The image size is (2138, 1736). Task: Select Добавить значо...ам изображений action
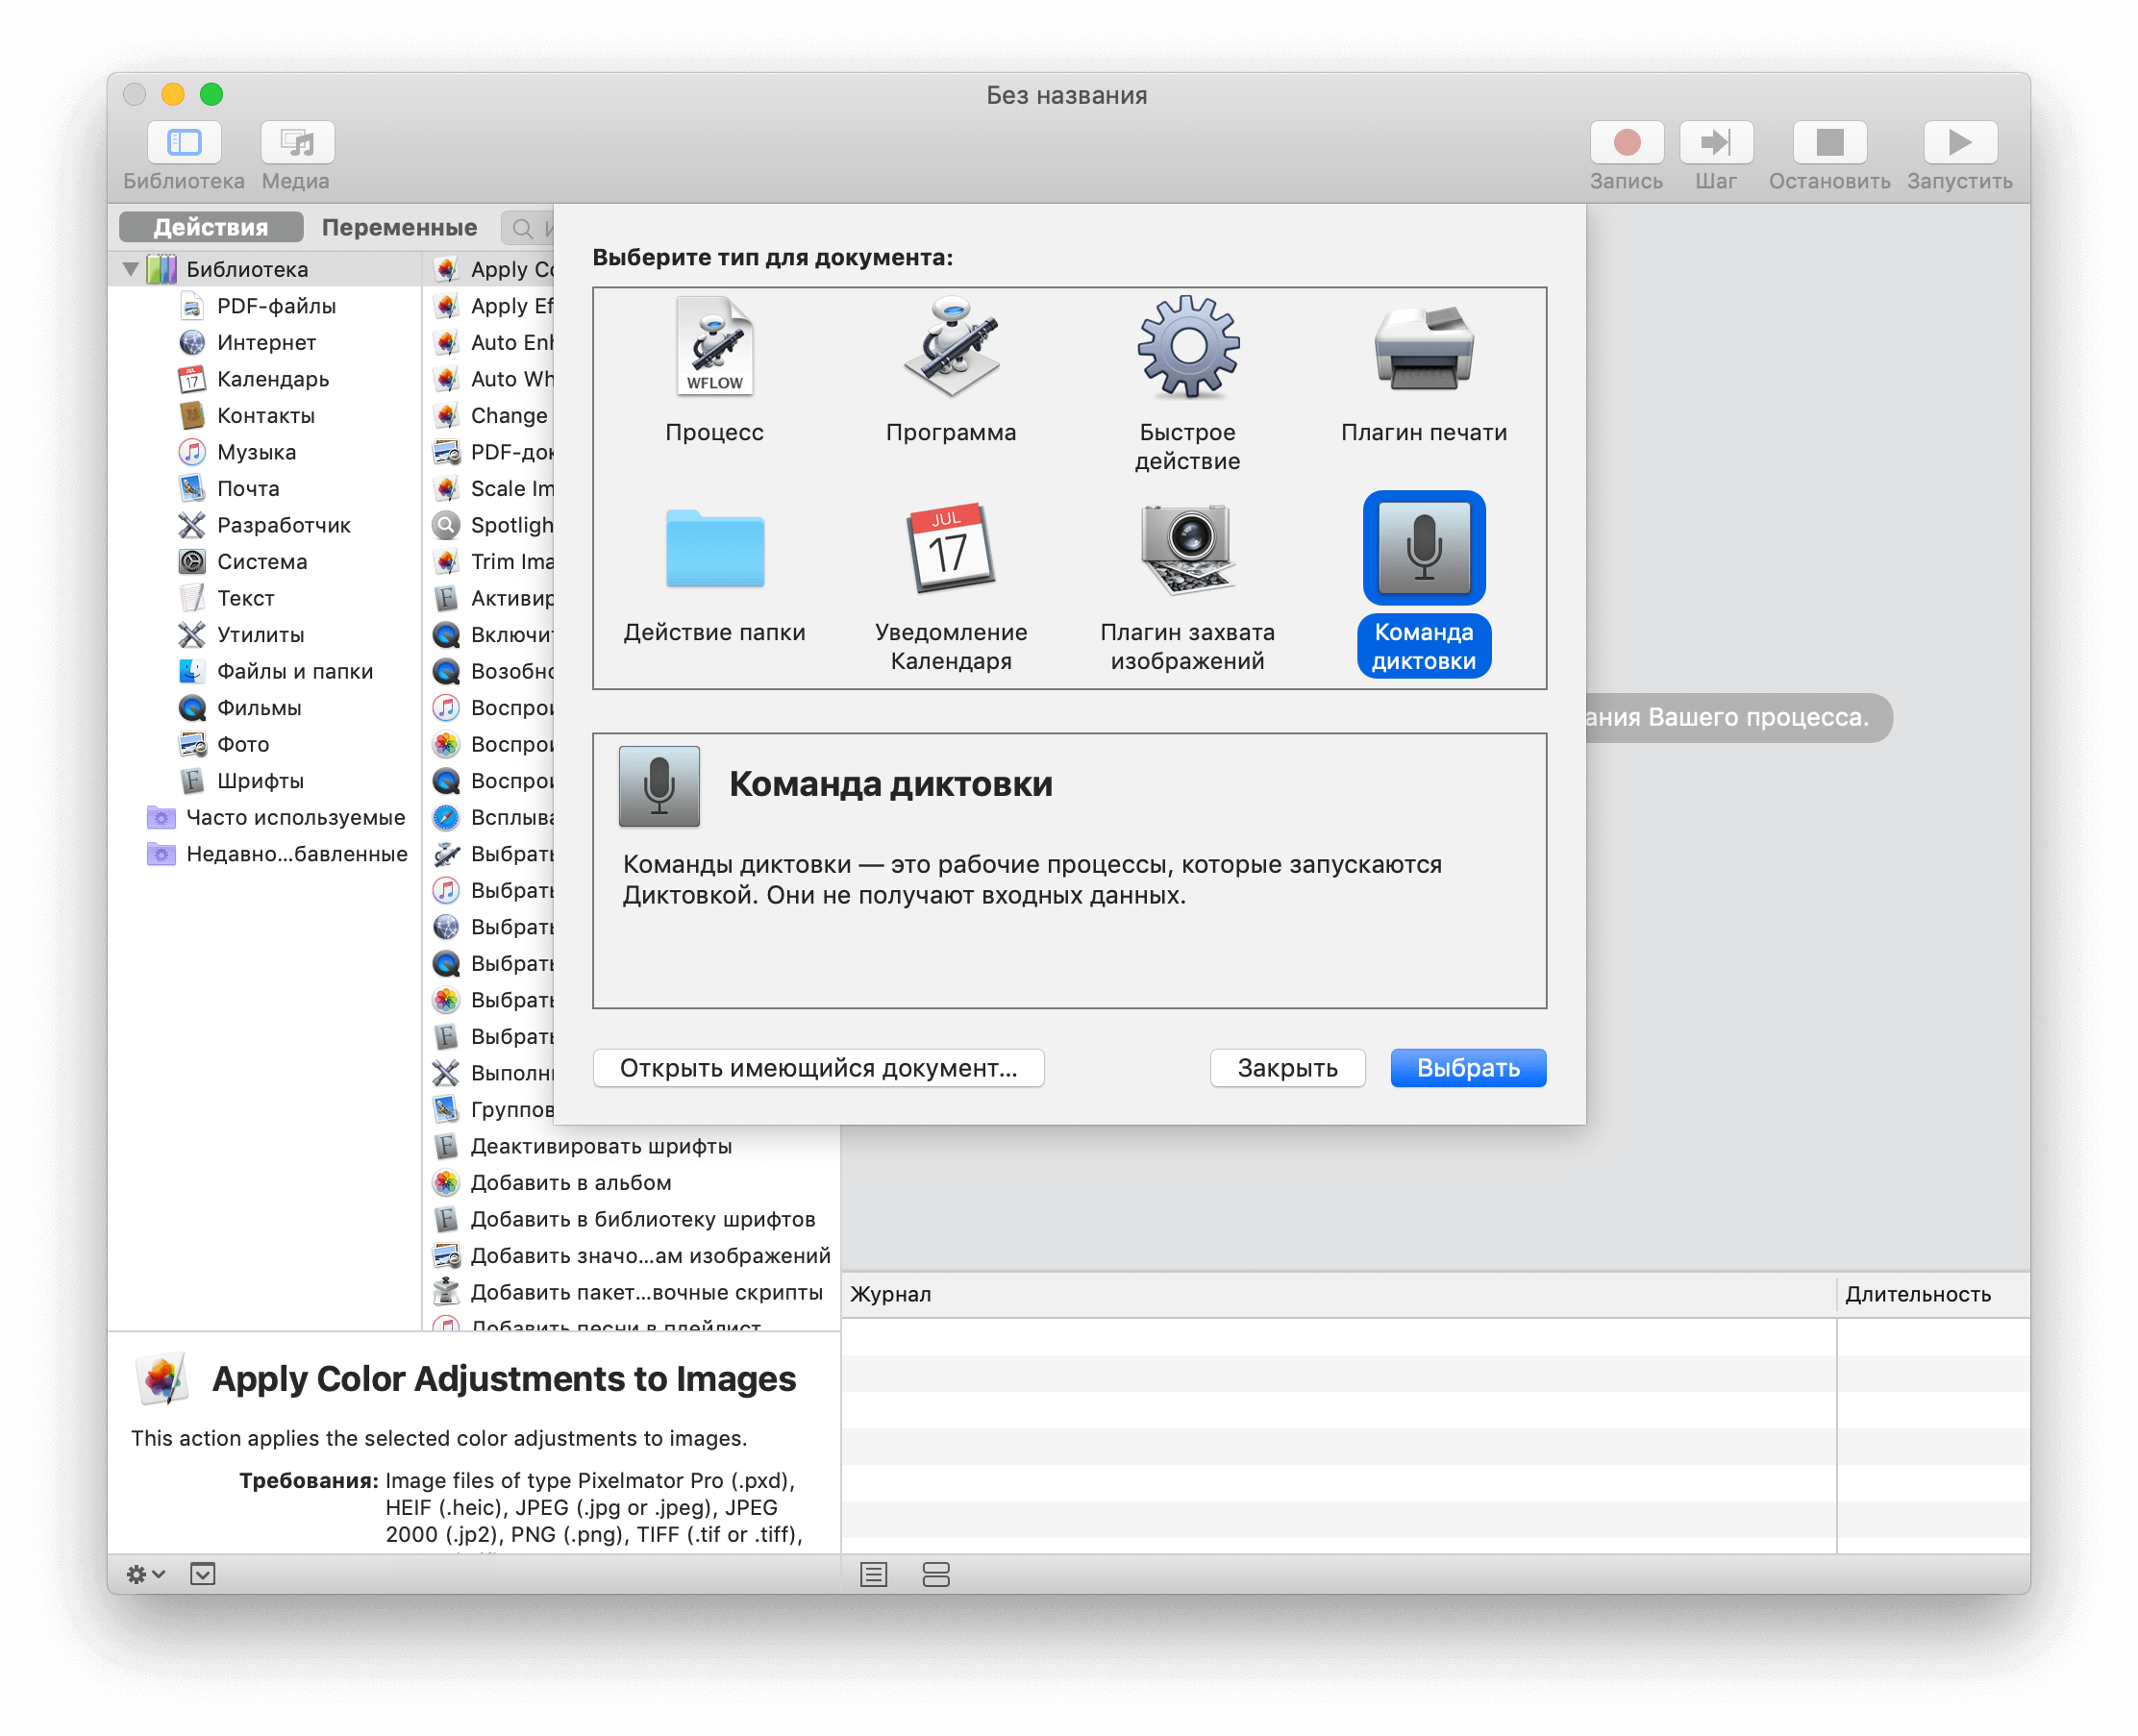[632, 1255]
